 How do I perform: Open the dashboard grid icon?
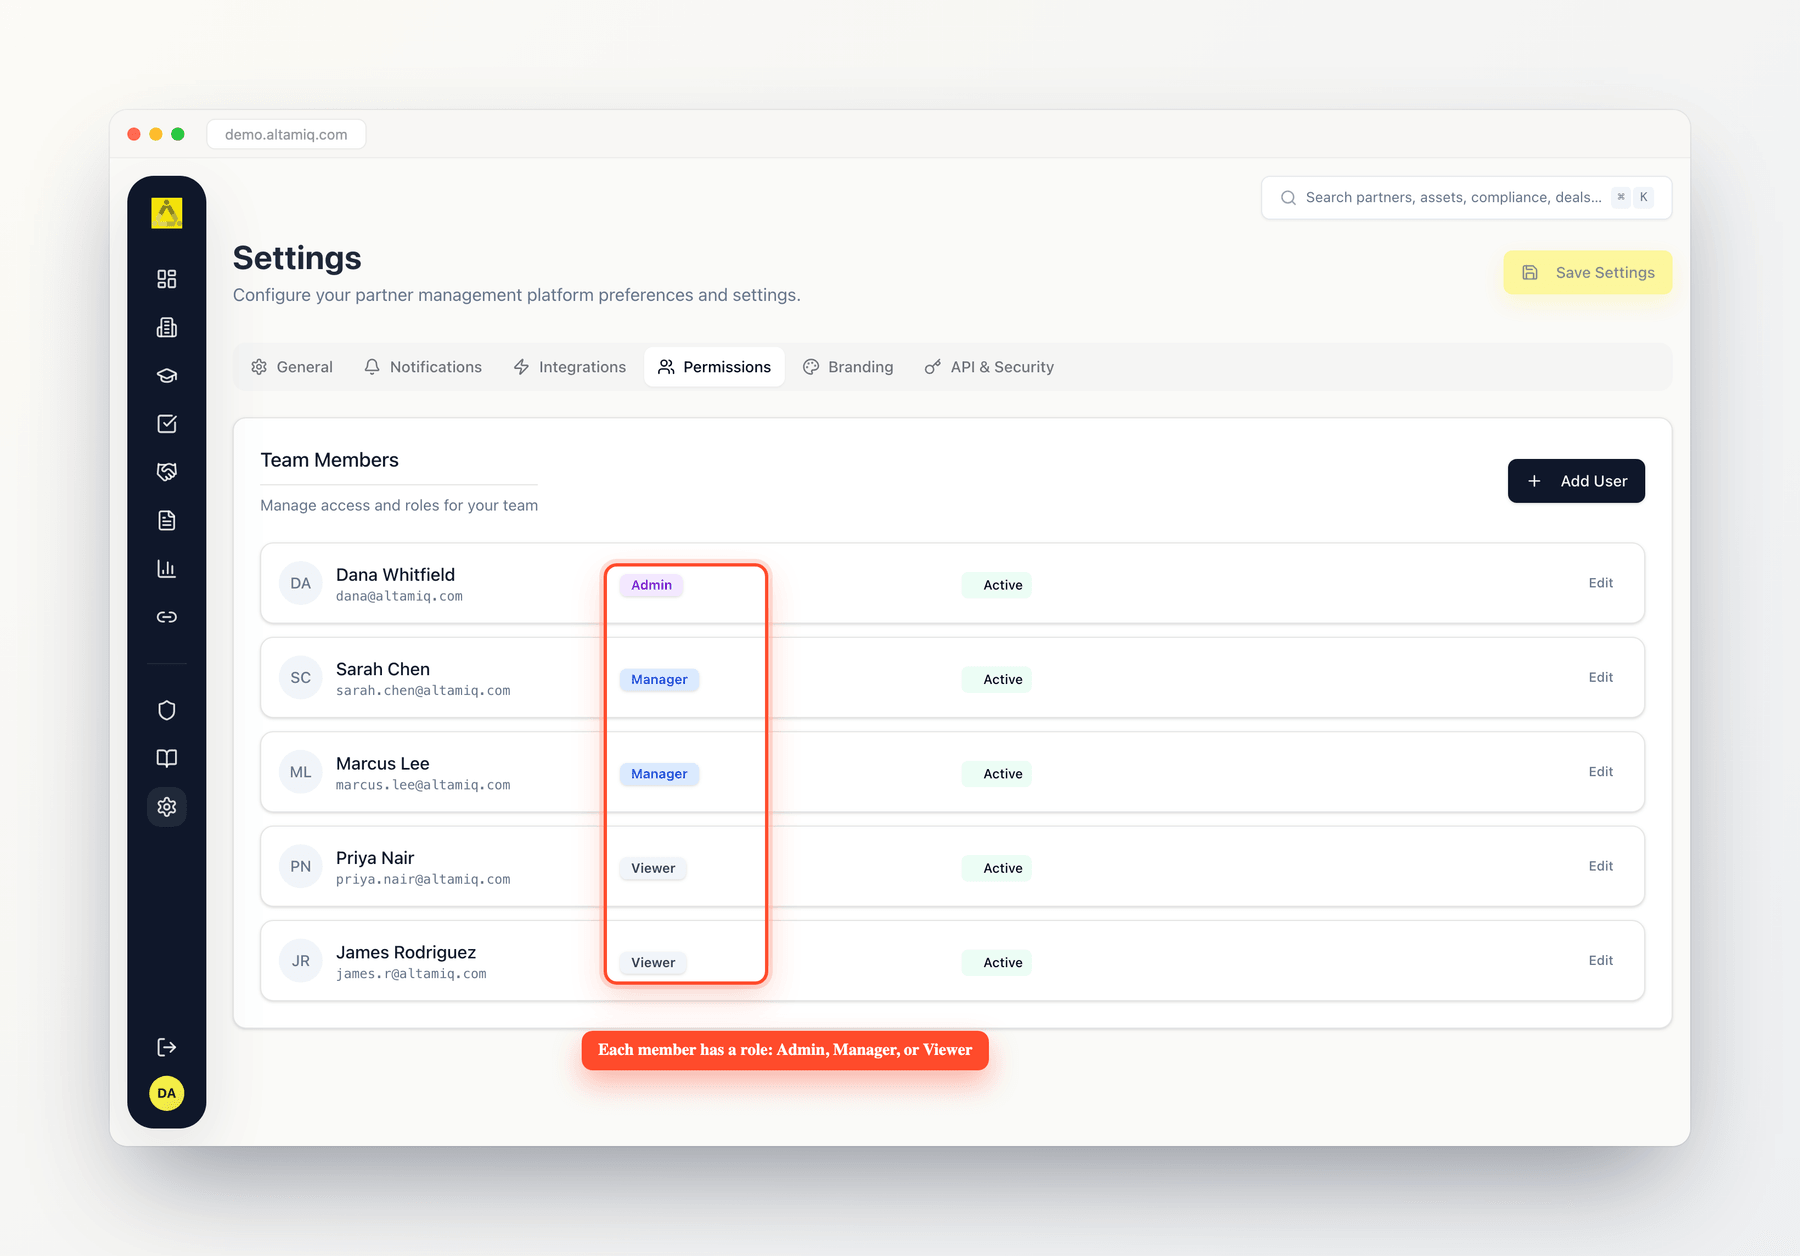point(167,279)
